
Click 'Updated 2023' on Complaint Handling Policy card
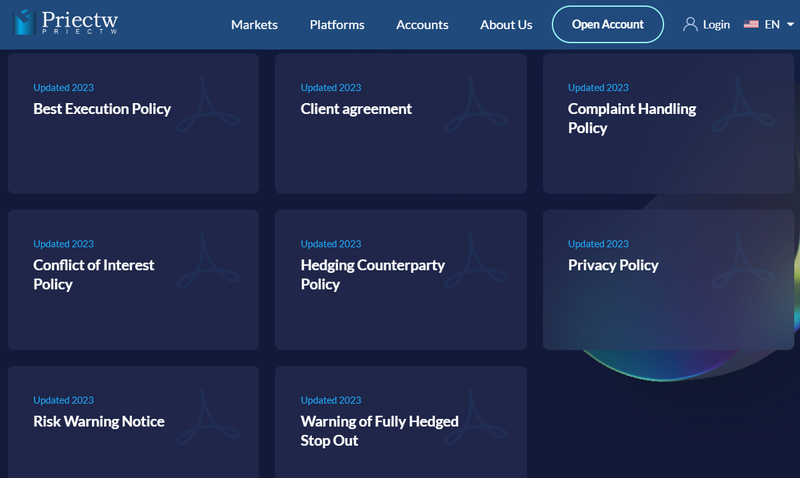[x=598, y=88]
